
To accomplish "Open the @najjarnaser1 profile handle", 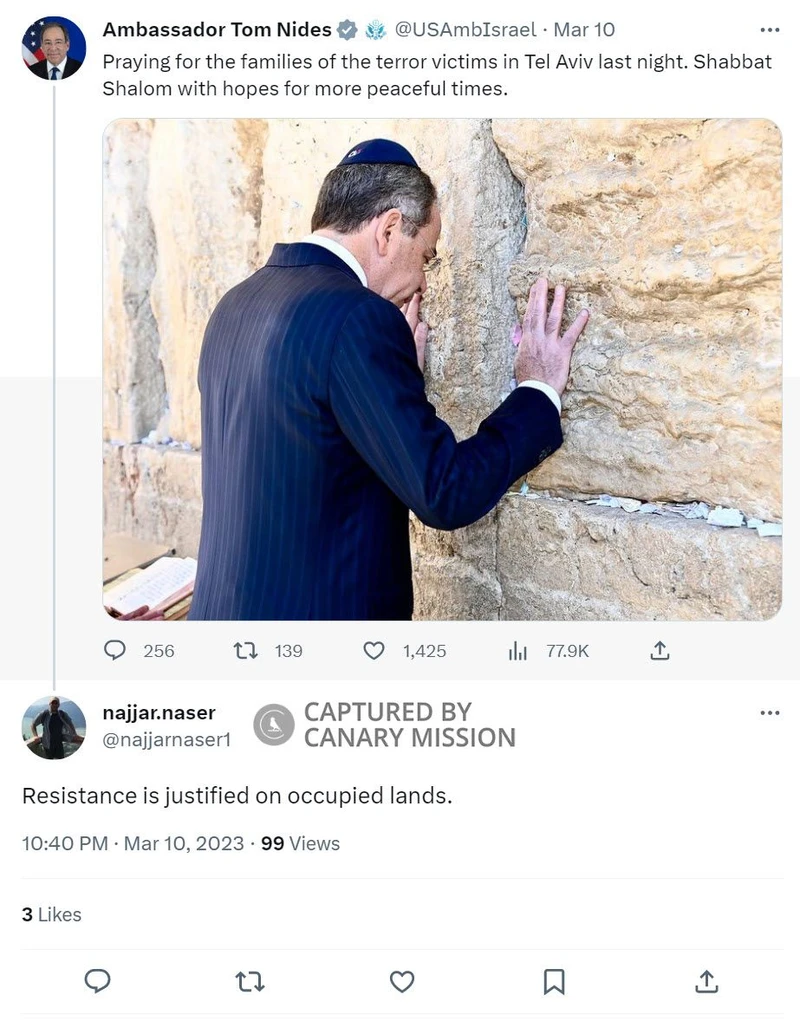I will point(167,741).
